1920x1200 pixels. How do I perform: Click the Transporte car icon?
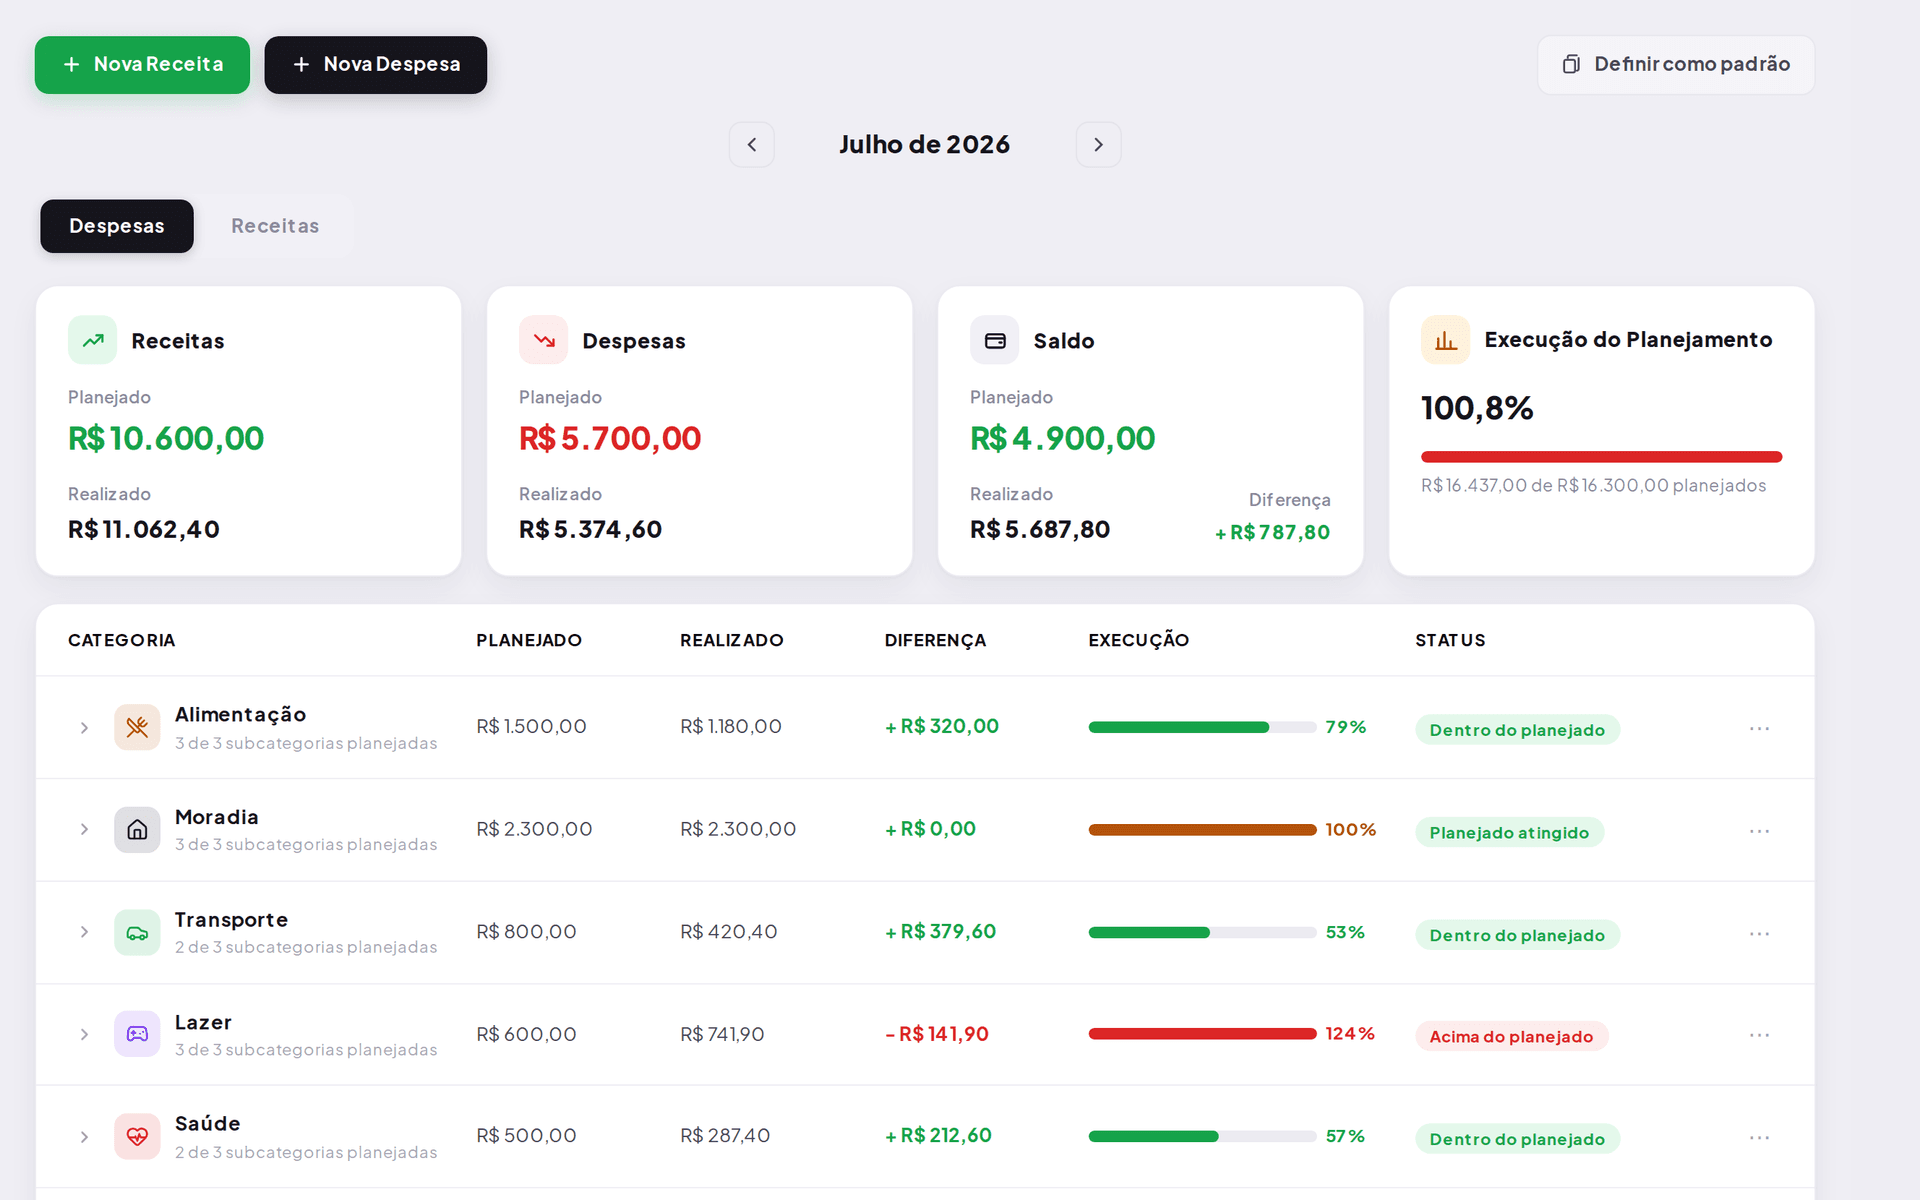click(x=137, y=933)
